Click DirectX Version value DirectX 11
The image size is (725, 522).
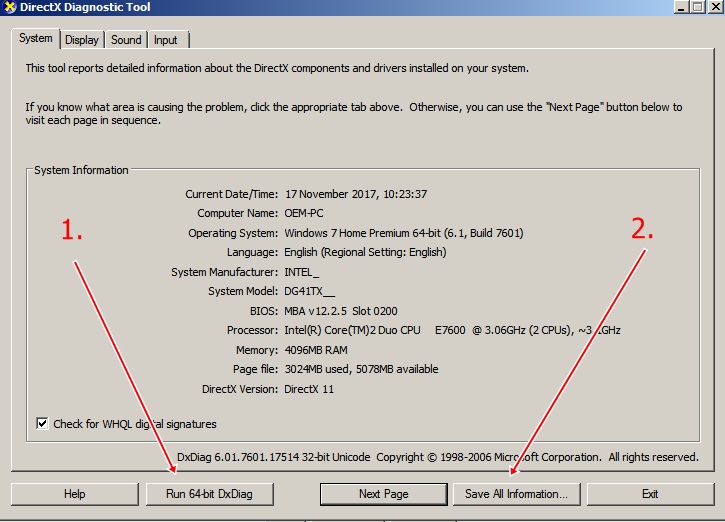[309, 389]
